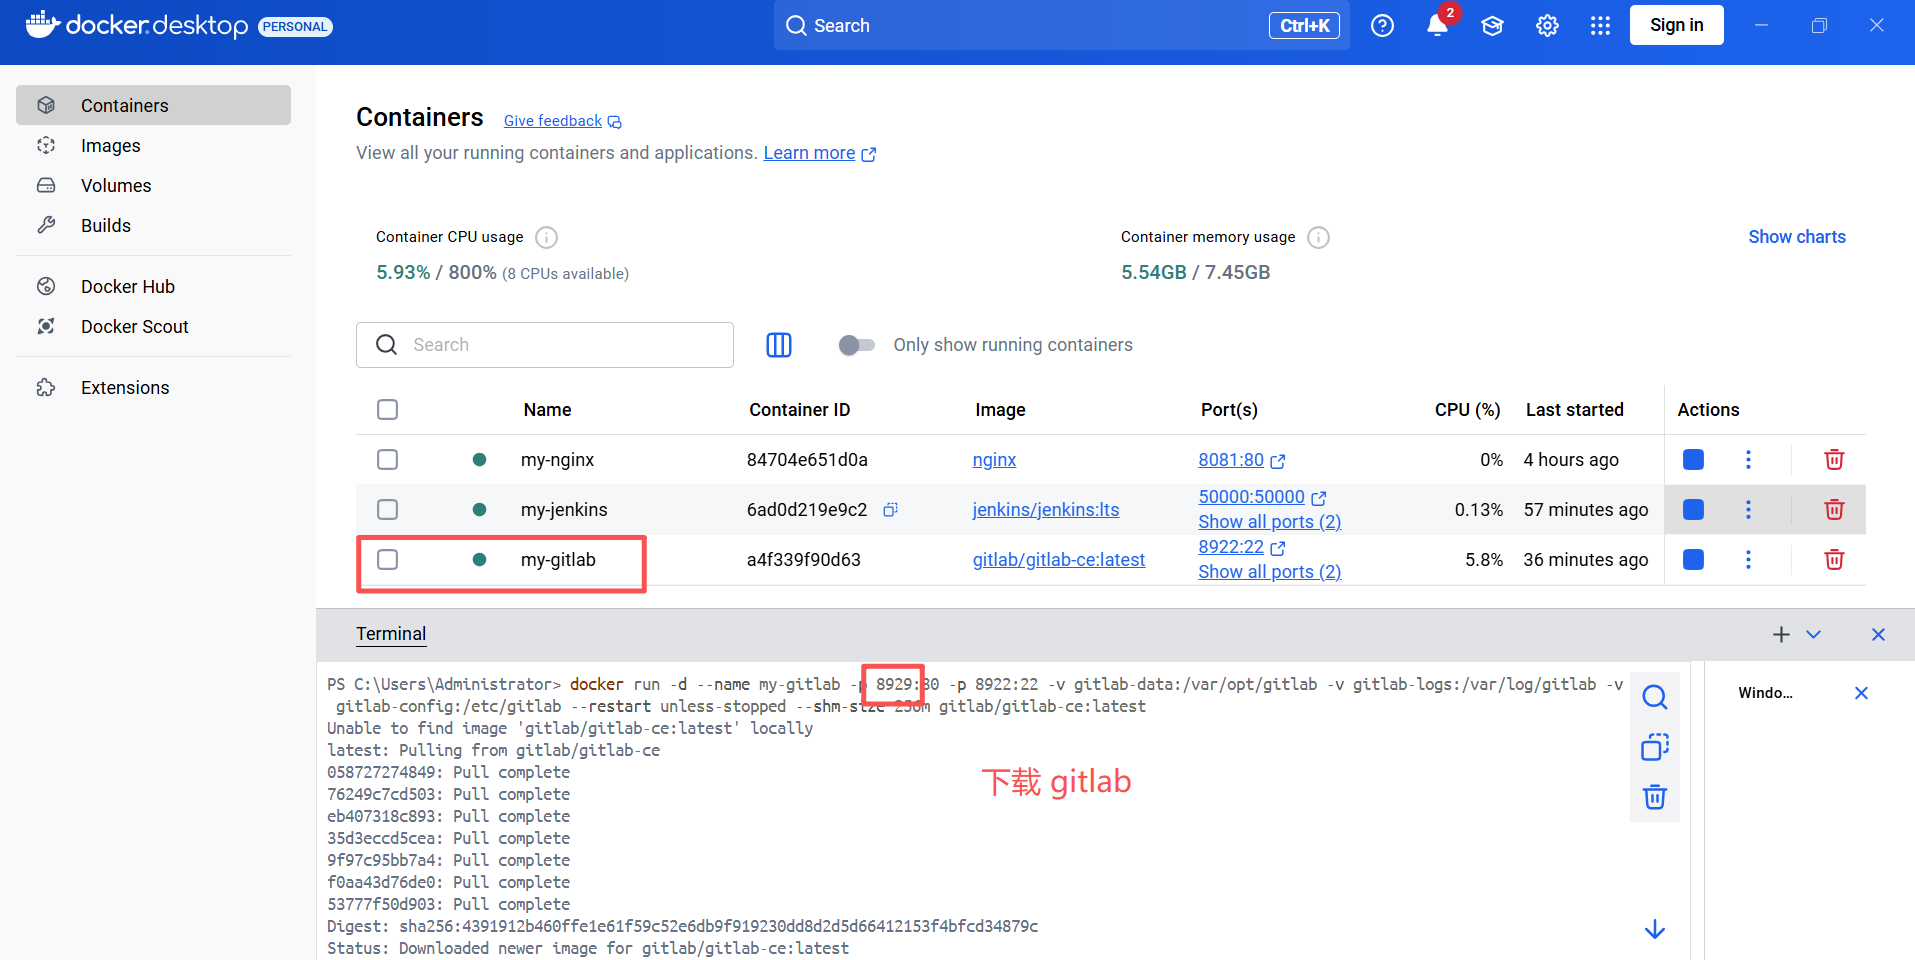The width and height of the screenshot is (1915, 960).
Task: Select the Terminal tab
Action: point(391,634)
